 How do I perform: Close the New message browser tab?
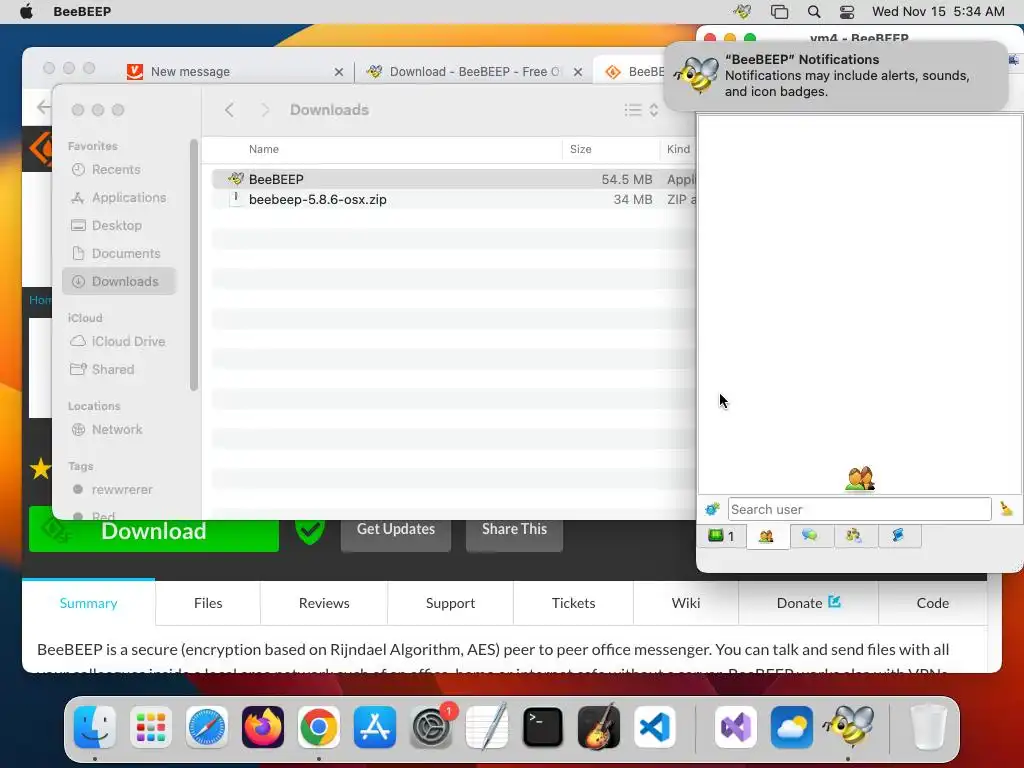(x=338, y=72)
